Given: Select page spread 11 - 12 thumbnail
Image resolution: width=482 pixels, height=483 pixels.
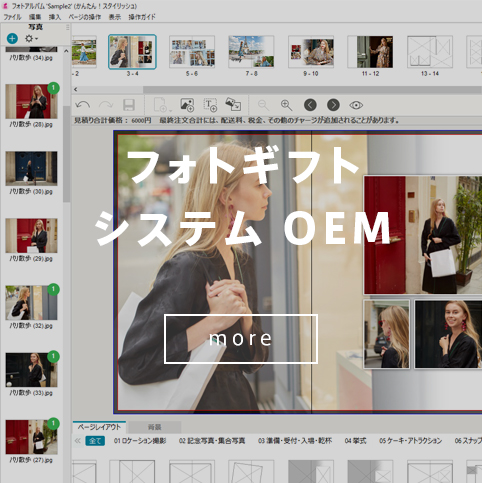Looking at the screenshot, I should [370, 52].
